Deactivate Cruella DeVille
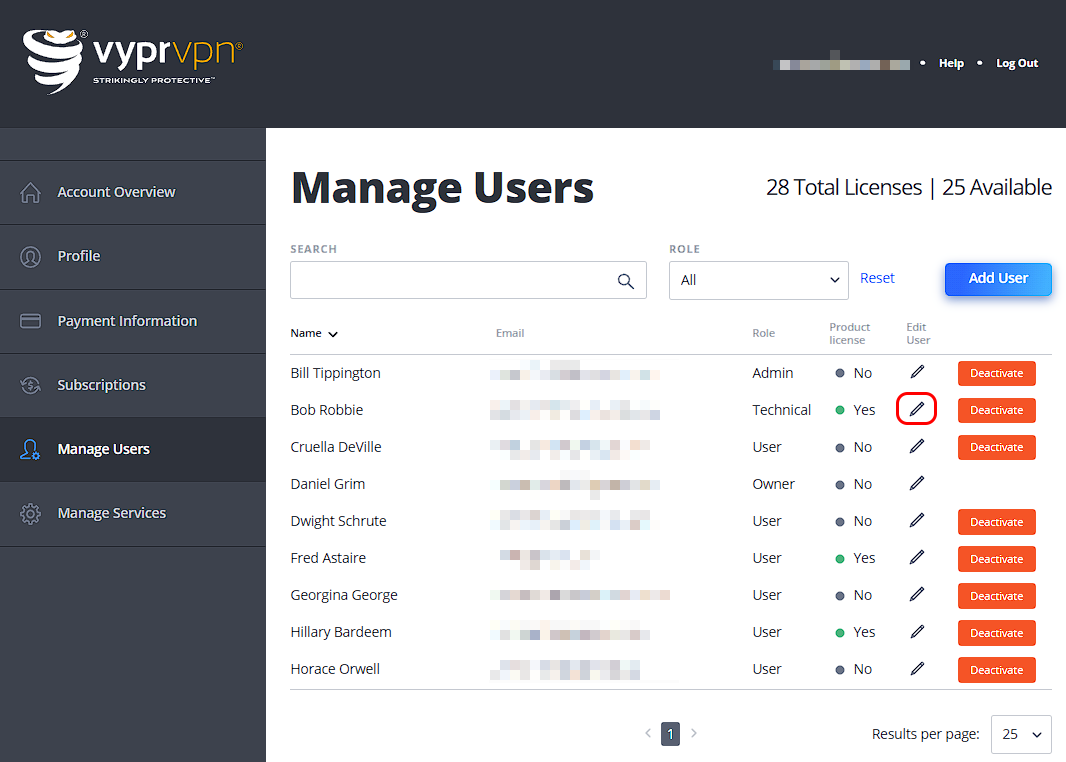 (x=997, y=447)
